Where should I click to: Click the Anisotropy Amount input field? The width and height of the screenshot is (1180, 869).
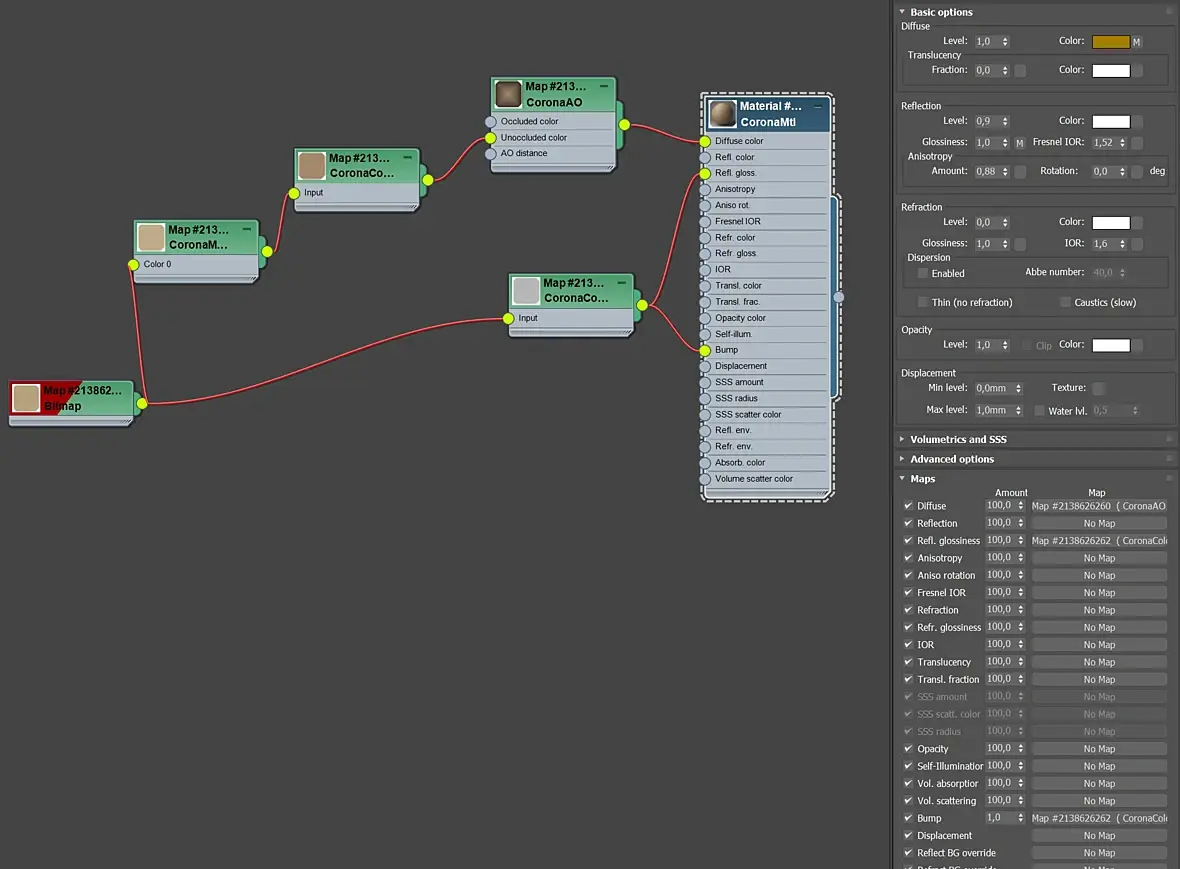click(987, 172)
